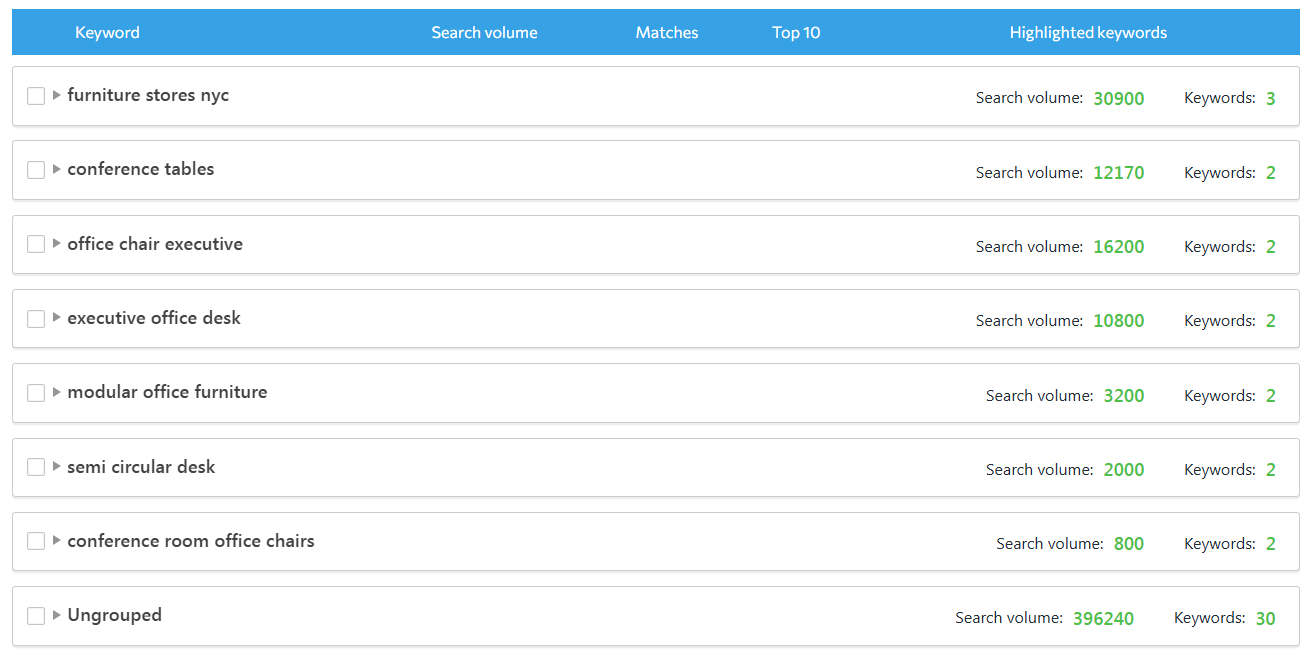Screen dimensions: 1311x657
Task: Open the office chair executive group title
Action: point(155,244)
